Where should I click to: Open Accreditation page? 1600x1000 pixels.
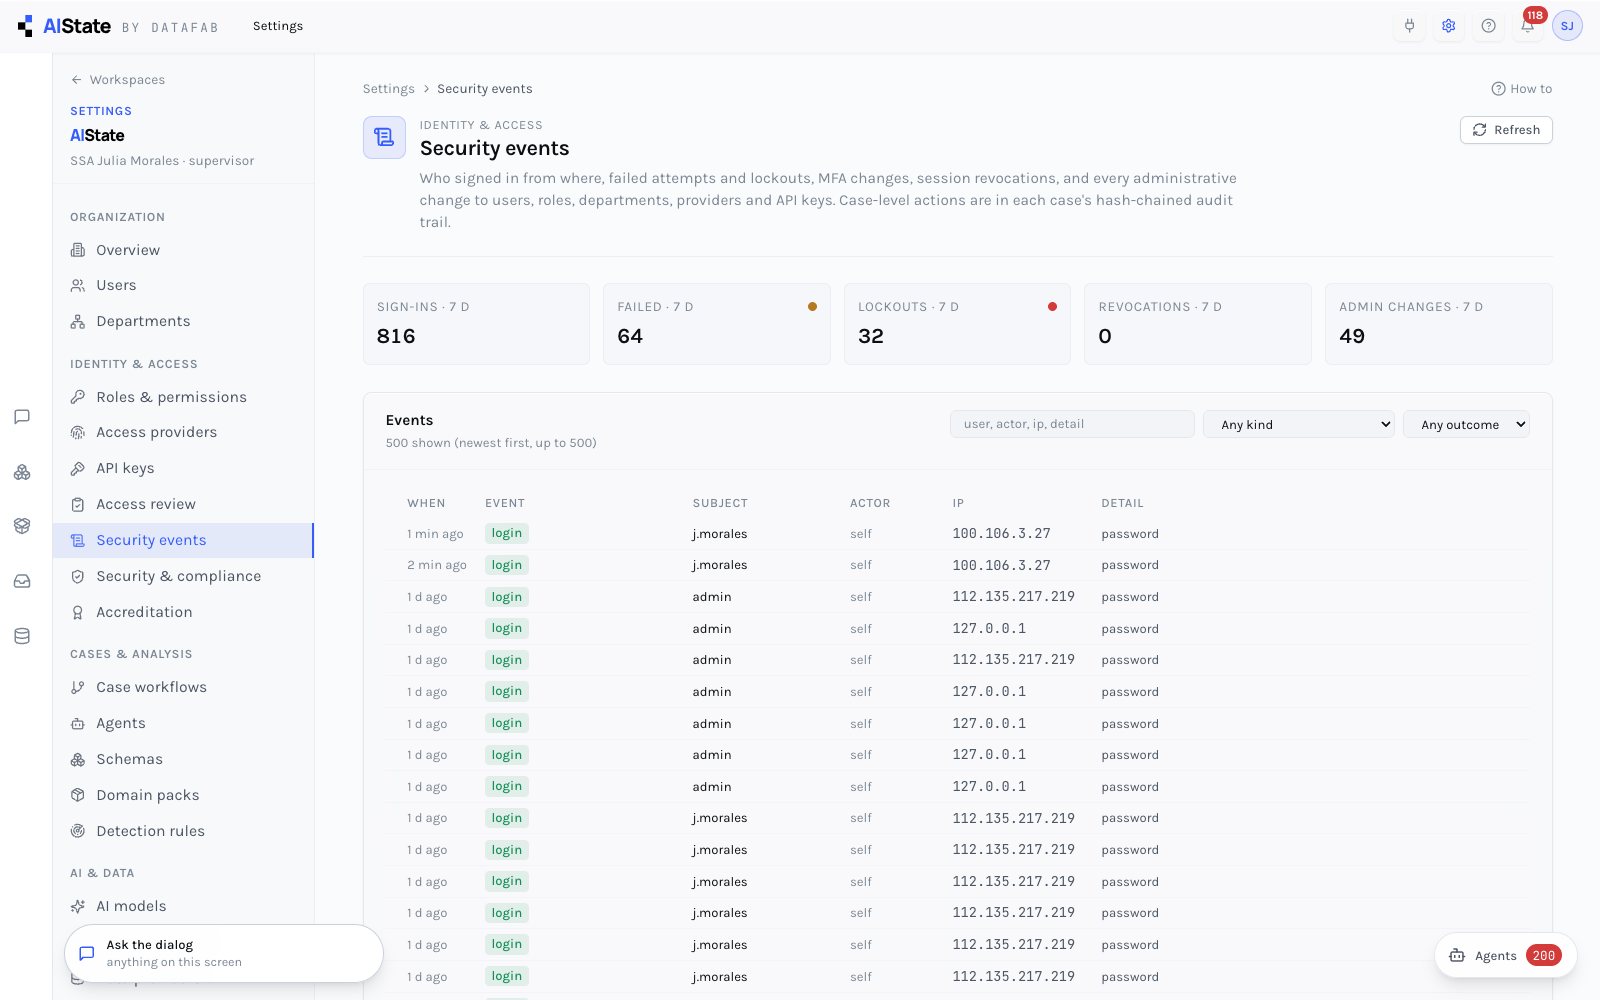(183, 612)
